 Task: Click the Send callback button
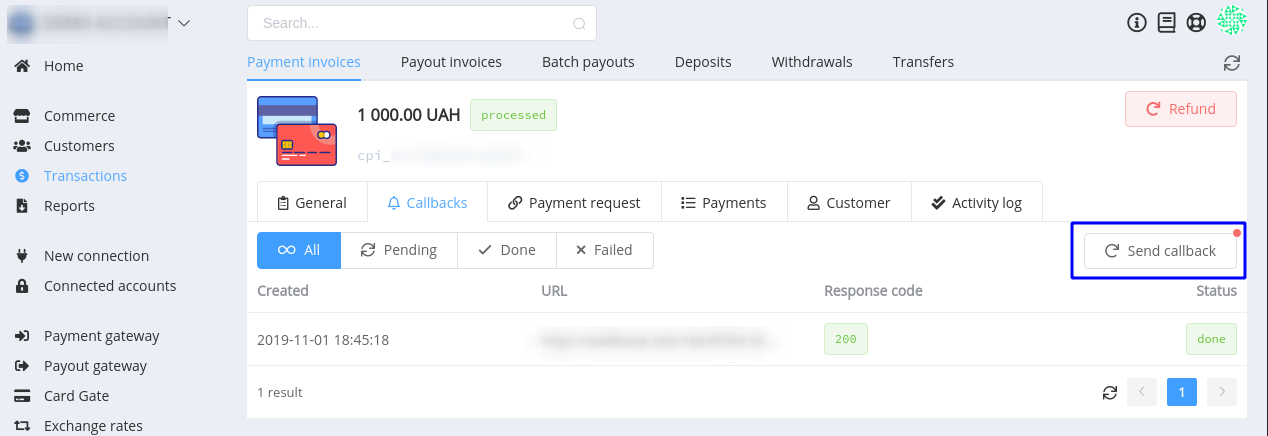pos(1160,251)
